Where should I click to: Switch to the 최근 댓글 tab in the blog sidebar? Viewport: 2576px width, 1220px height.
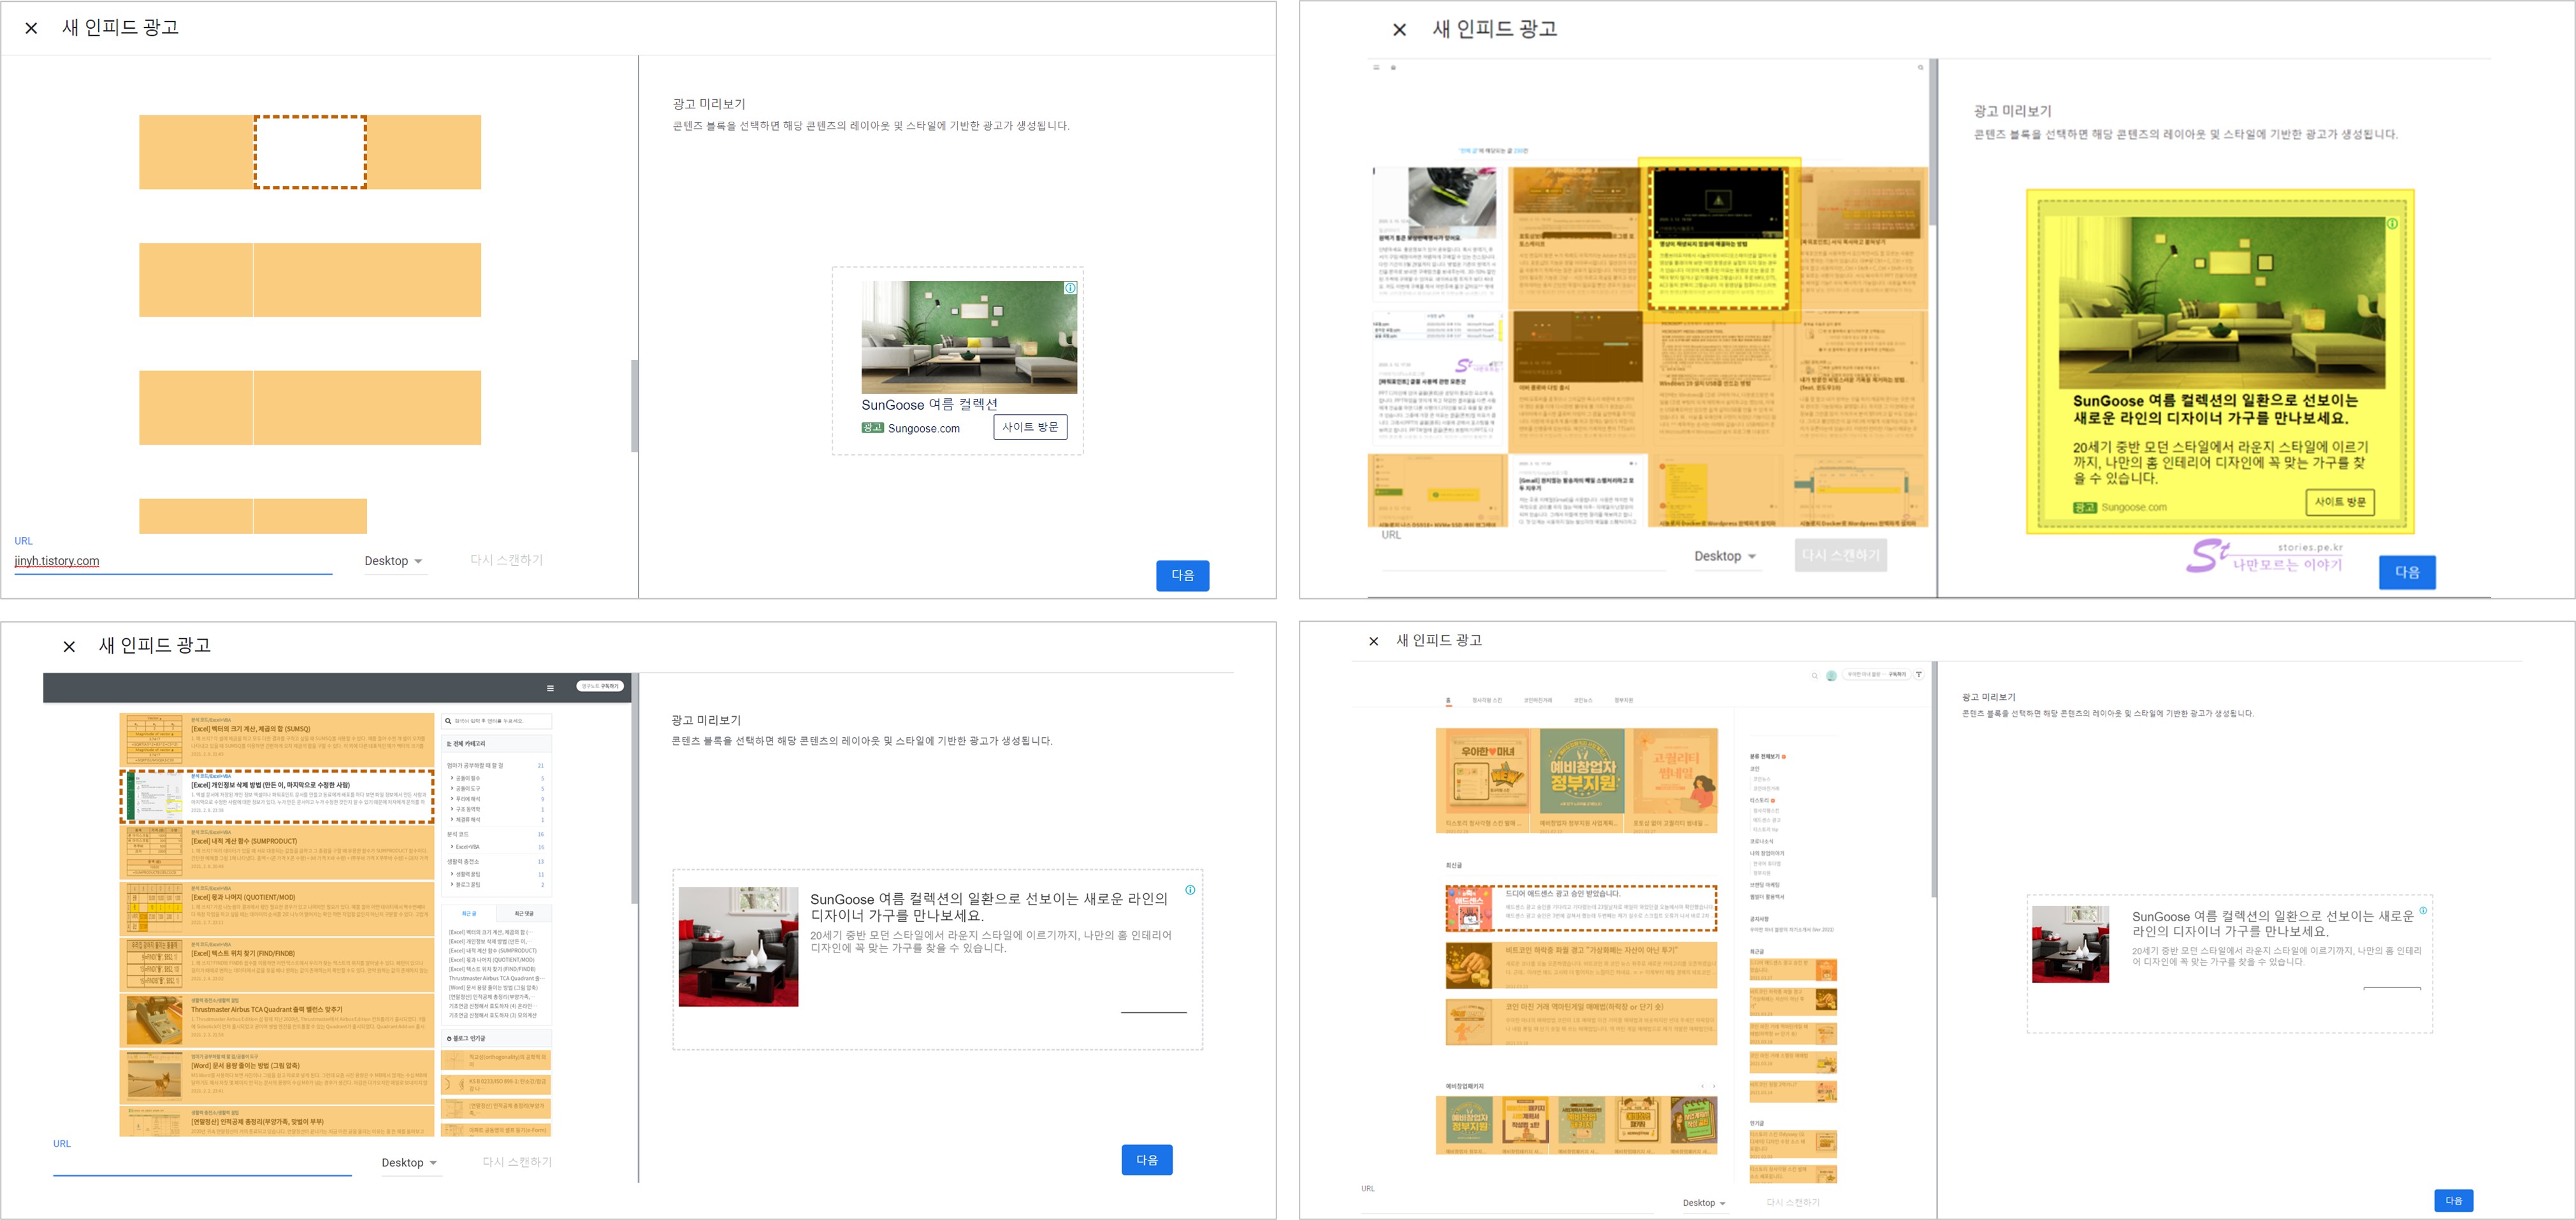pos(523,913)
